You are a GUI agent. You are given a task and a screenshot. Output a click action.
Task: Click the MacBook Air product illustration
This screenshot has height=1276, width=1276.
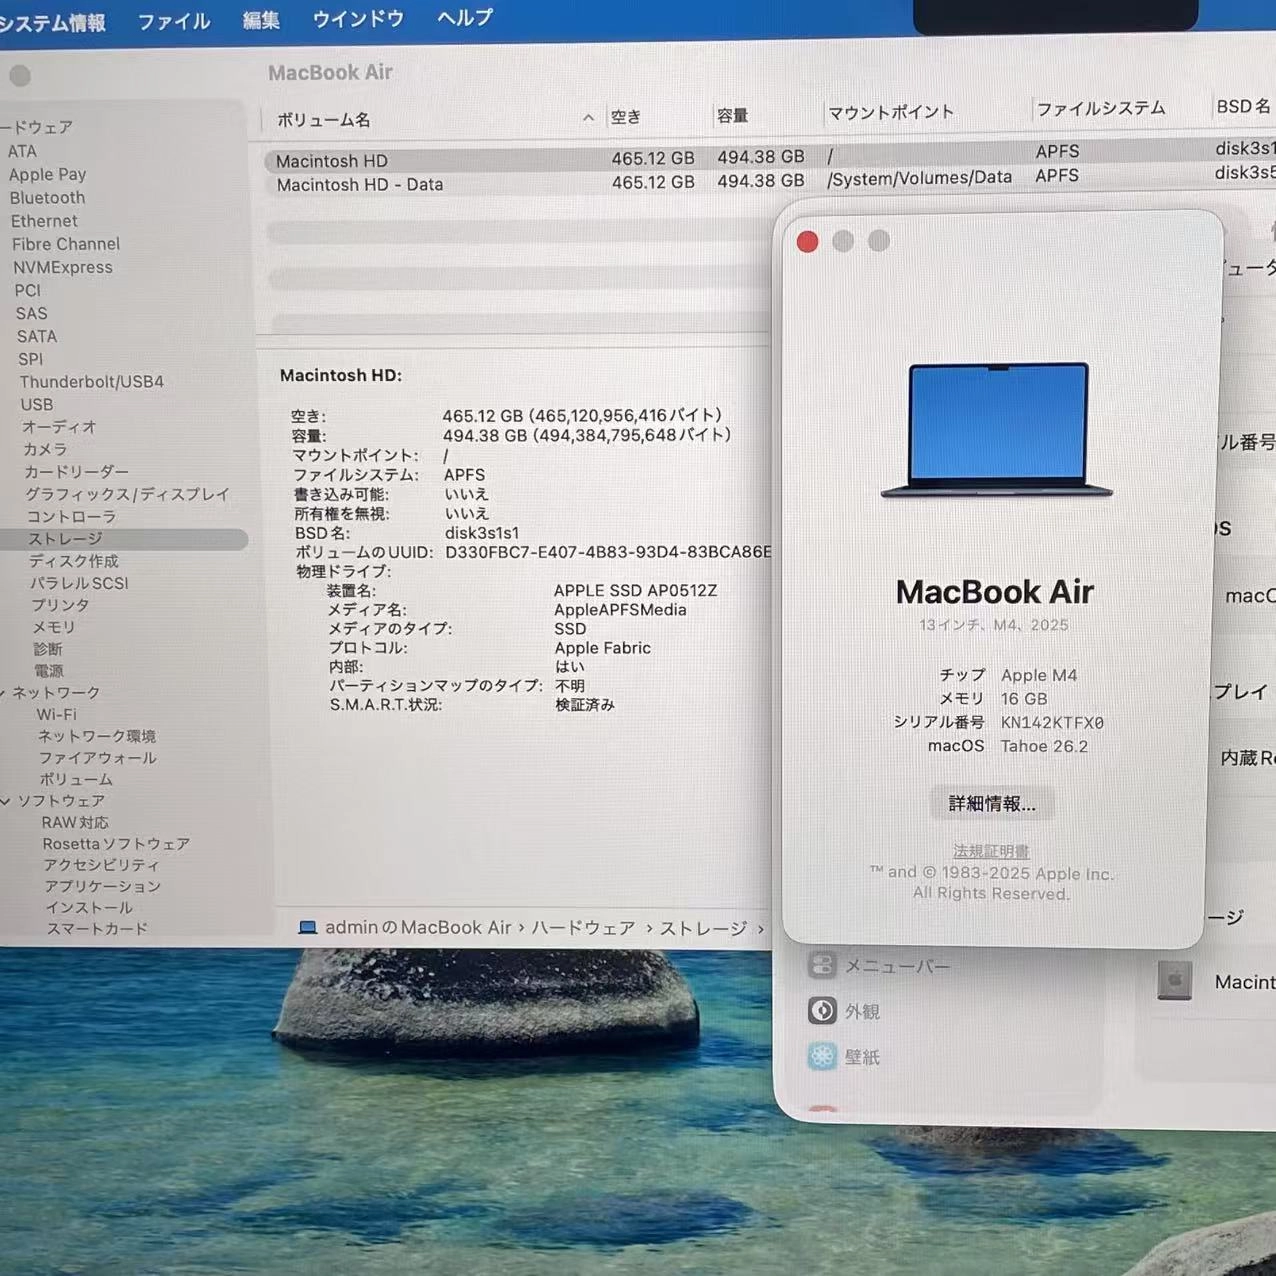click(995, 428)
